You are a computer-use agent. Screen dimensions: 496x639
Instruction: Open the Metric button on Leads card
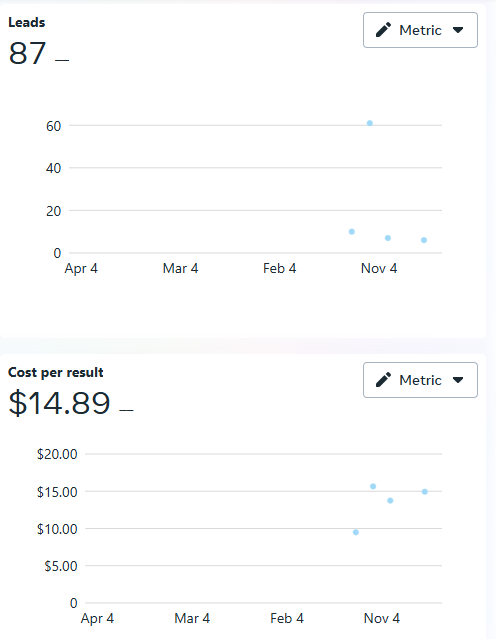pyautogui.click(x=420, y=30)
